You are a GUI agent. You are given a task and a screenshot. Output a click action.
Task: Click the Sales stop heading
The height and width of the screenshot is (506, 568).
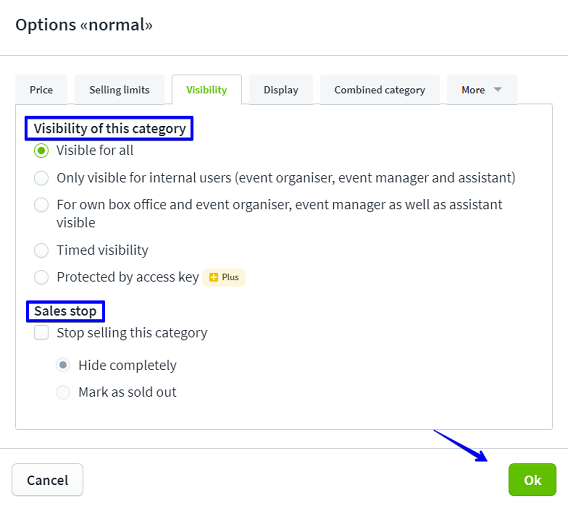click(x=65, y=311)
